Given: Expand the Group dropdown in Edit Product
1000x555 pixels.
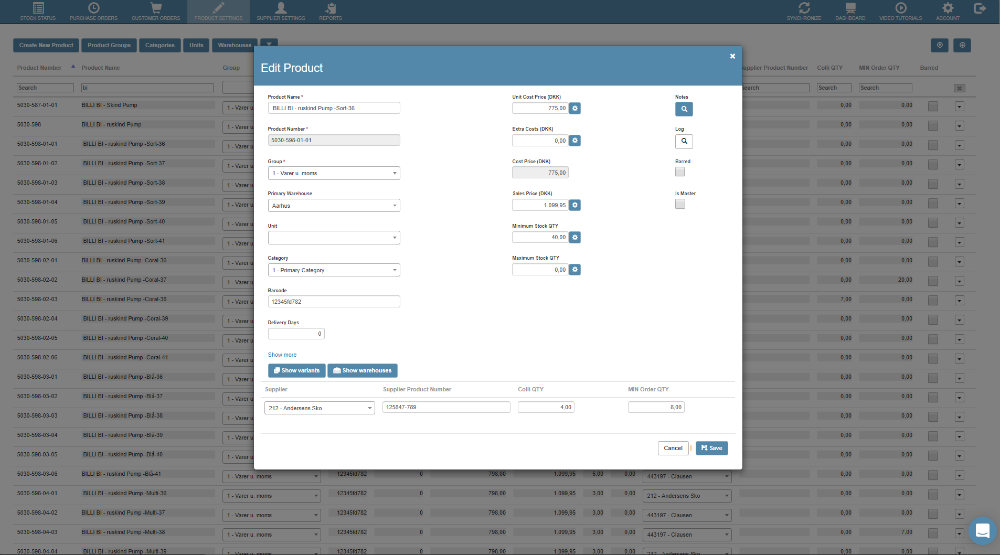Looking at the screenshot, I should (334, 173).
